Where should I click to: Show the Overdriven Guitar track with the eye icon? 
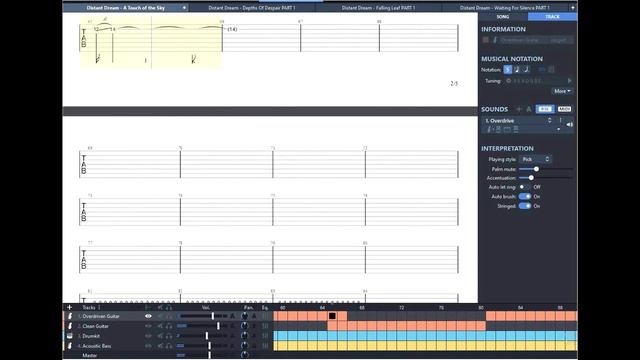(148, 316)
